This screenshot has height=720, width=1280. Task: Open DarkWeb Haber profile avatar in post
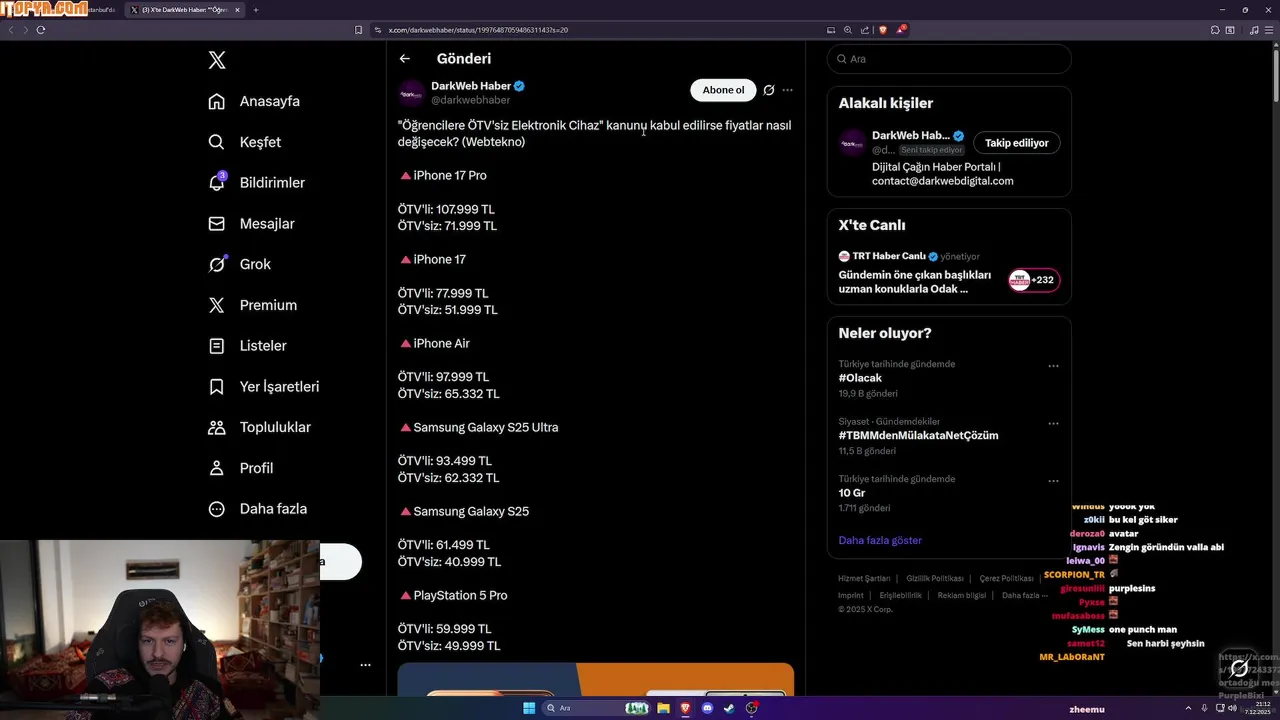pos(412,93)
